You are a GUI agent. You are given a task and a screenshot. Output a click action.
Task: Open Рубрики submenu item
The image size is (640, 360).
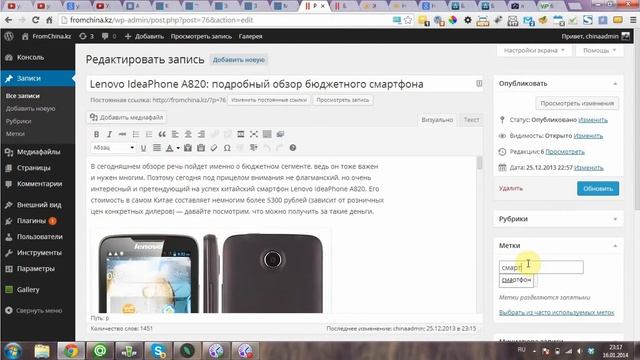coord(18,121)
